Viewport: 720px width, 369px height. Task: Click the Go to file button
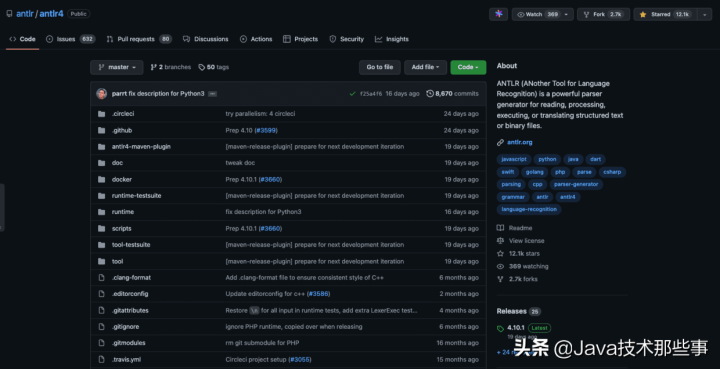click(x=380, y=67)
